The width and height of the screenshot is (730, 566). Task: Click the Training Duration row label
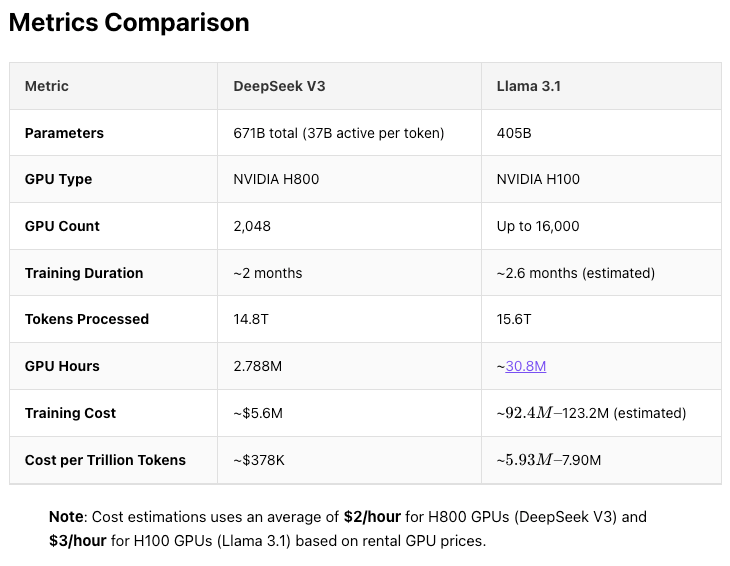(x=84, y=273)
